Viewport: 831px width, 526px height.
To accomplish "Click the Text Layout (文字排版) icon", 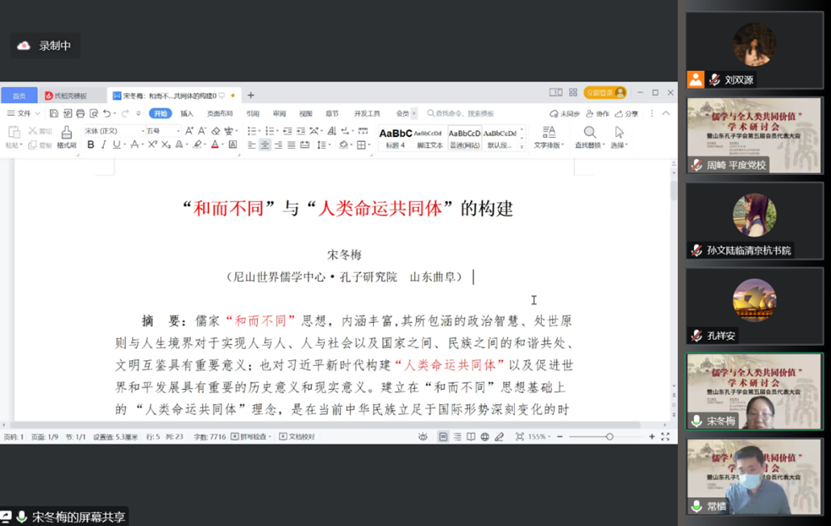I will (x=548, y=133).
